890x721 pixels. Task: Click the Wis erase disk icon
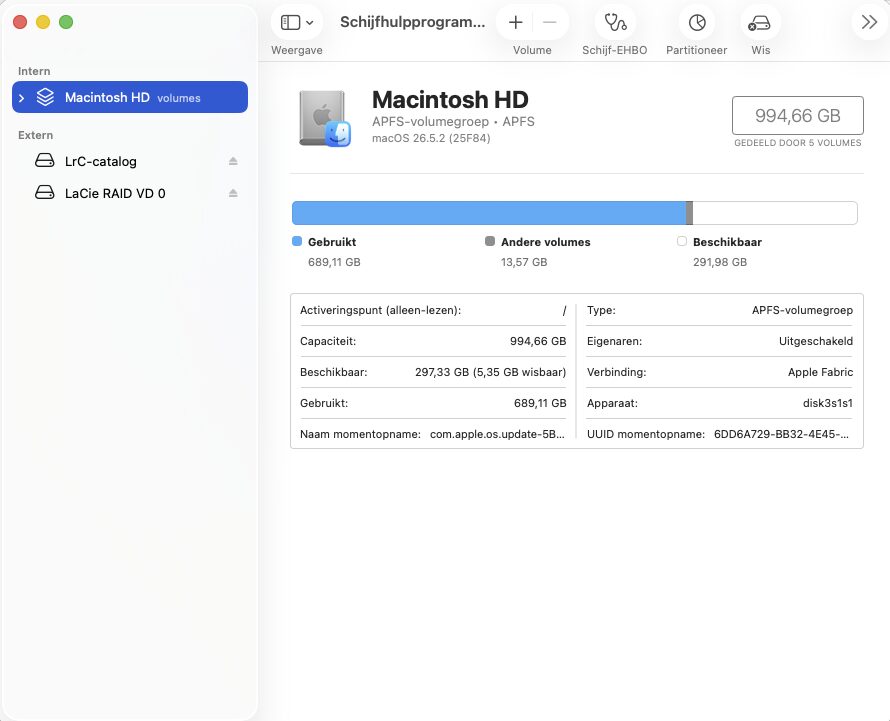(759, 23)
